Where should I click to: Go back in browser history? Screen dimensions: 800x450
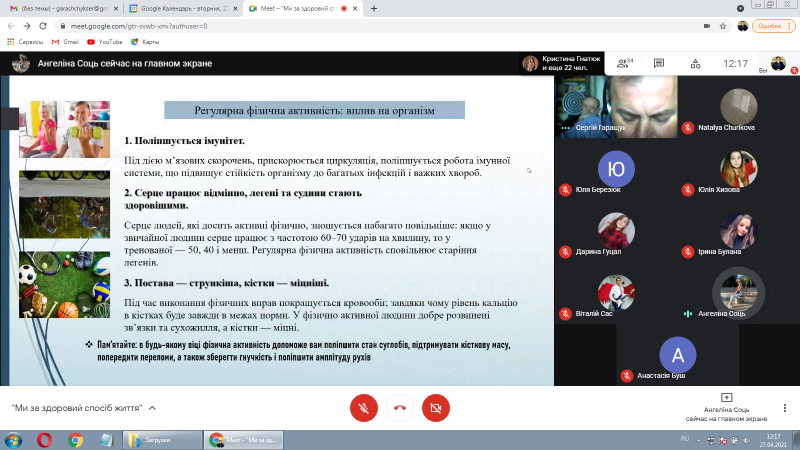click(11, 26)
